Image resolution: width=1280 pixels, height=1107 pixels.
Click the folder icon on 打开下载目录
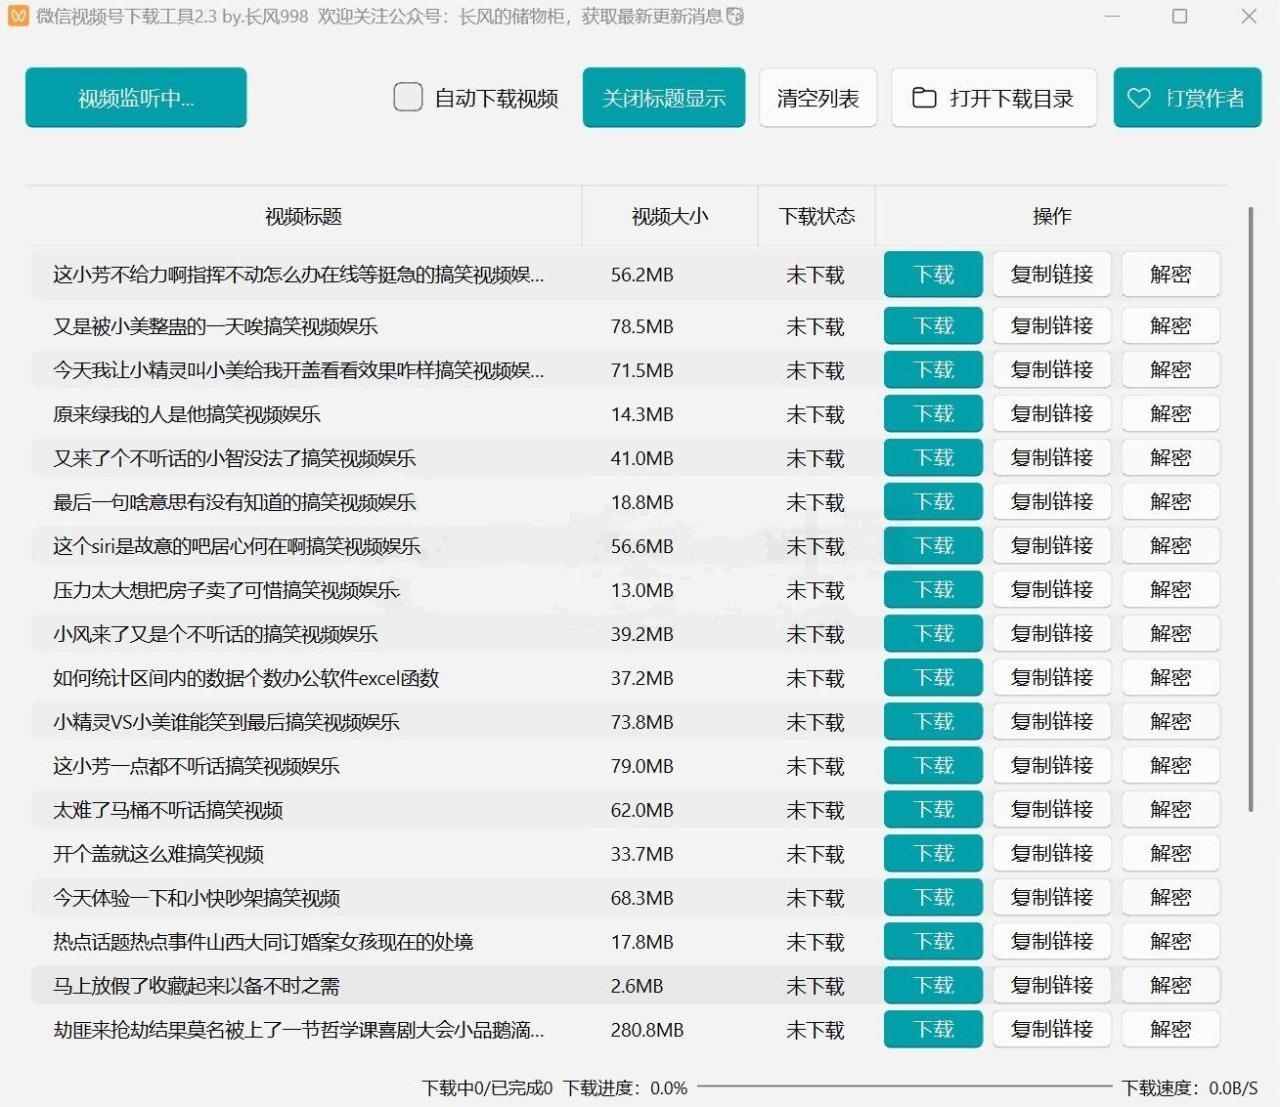coord(924,98)
